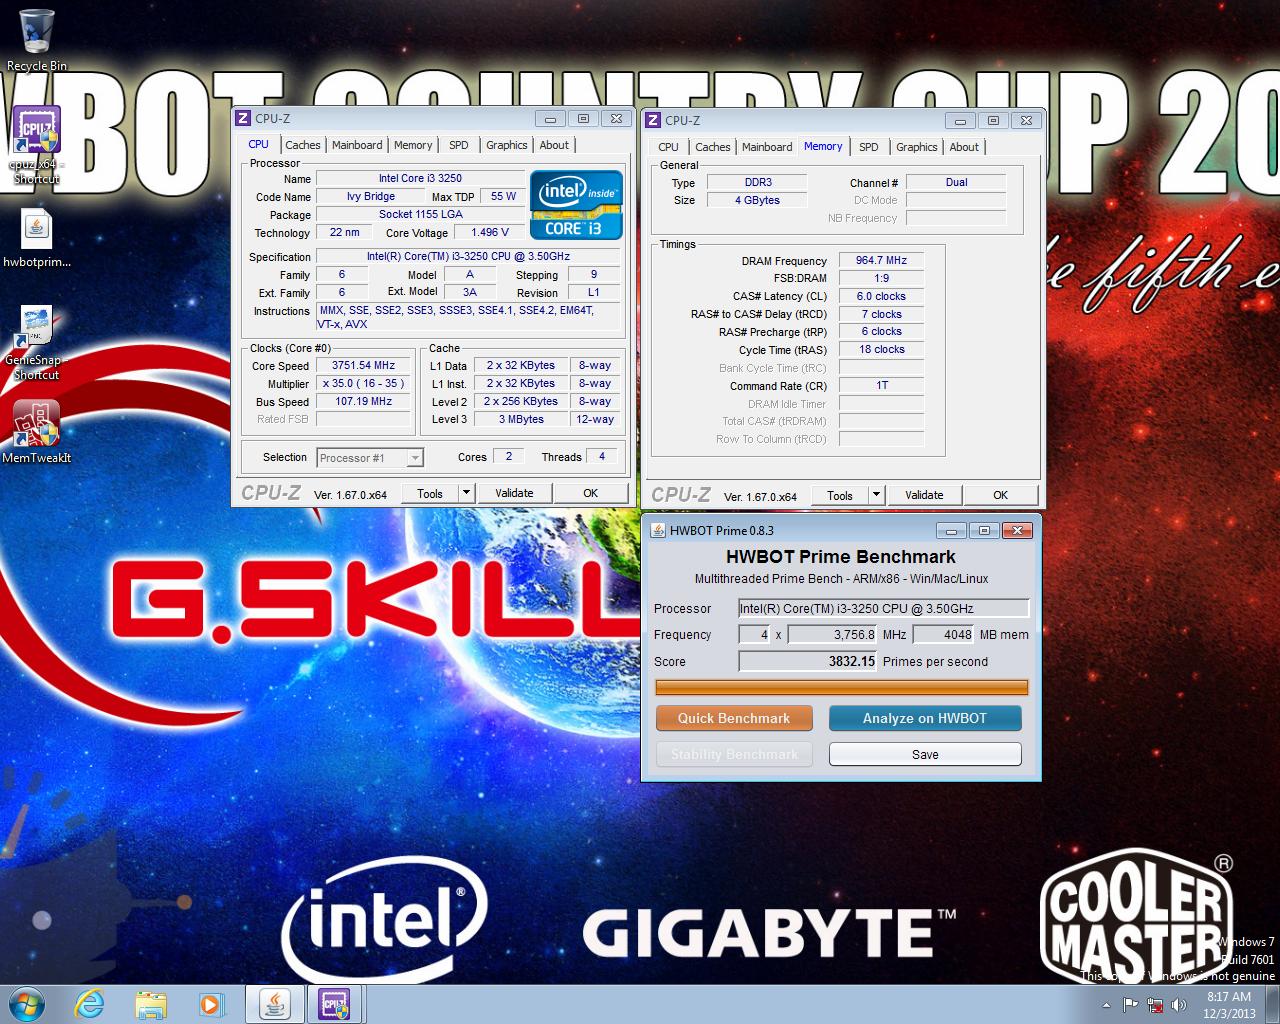Select the Graphics tab in the left CPU-Z window
This screenshot has width=1280, height=1024.
point(507,145)
